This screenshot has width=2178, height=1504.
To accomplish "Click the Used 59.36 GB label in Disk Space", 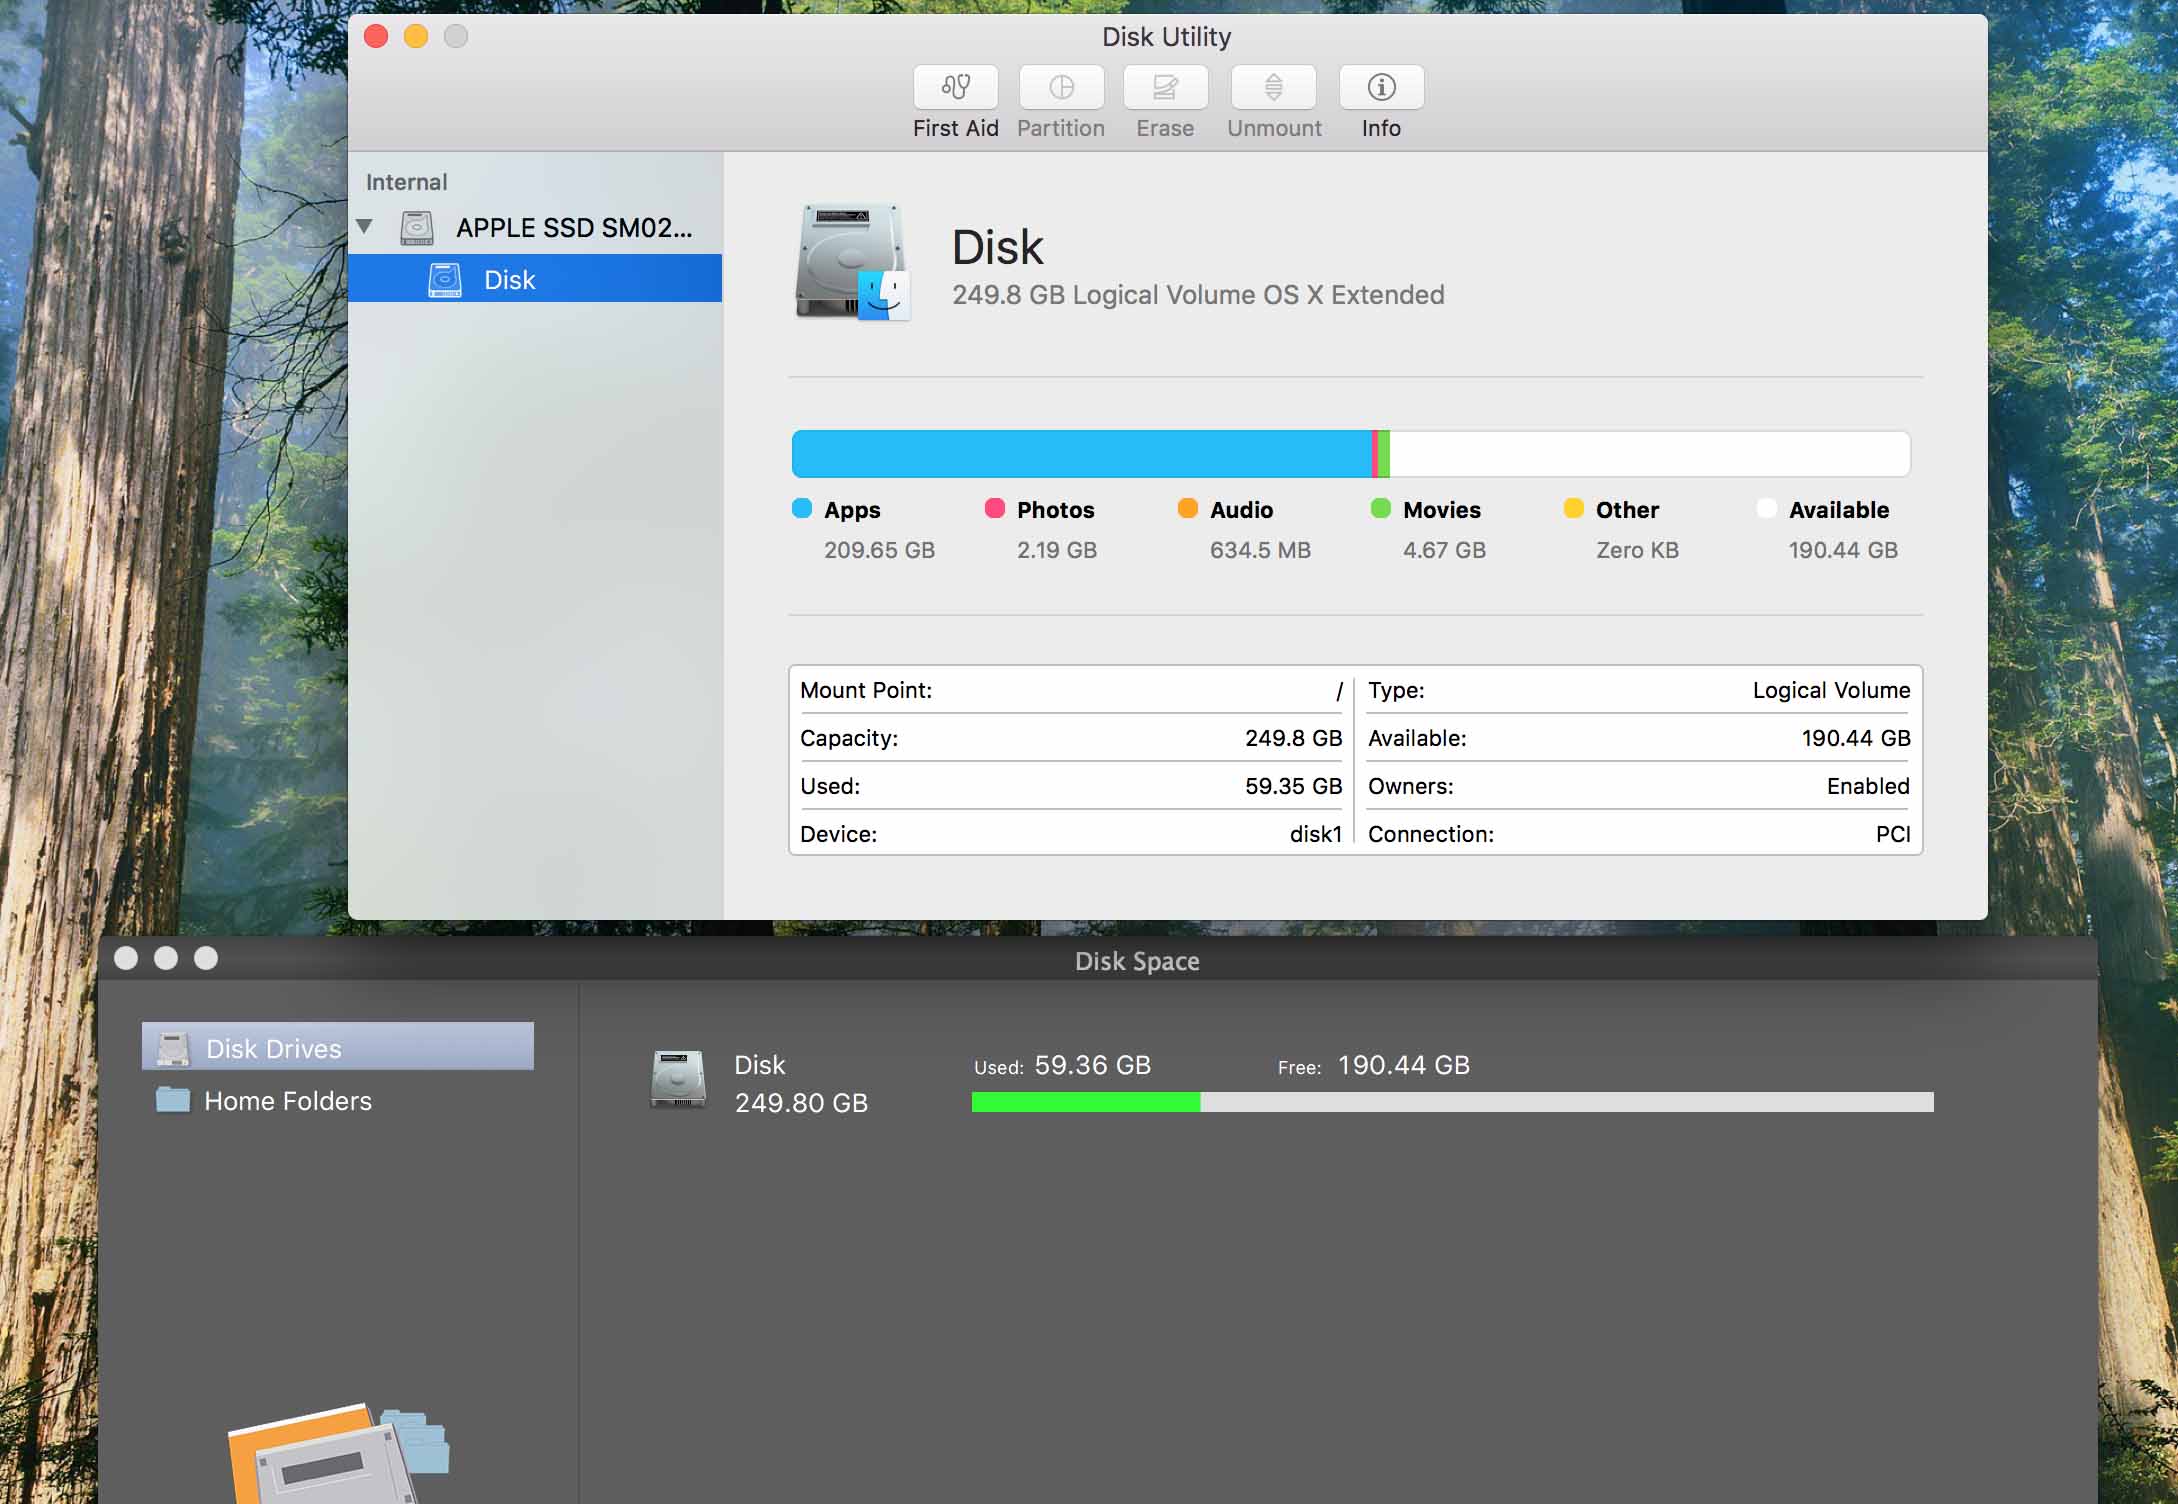I will coord(1062,1066).
